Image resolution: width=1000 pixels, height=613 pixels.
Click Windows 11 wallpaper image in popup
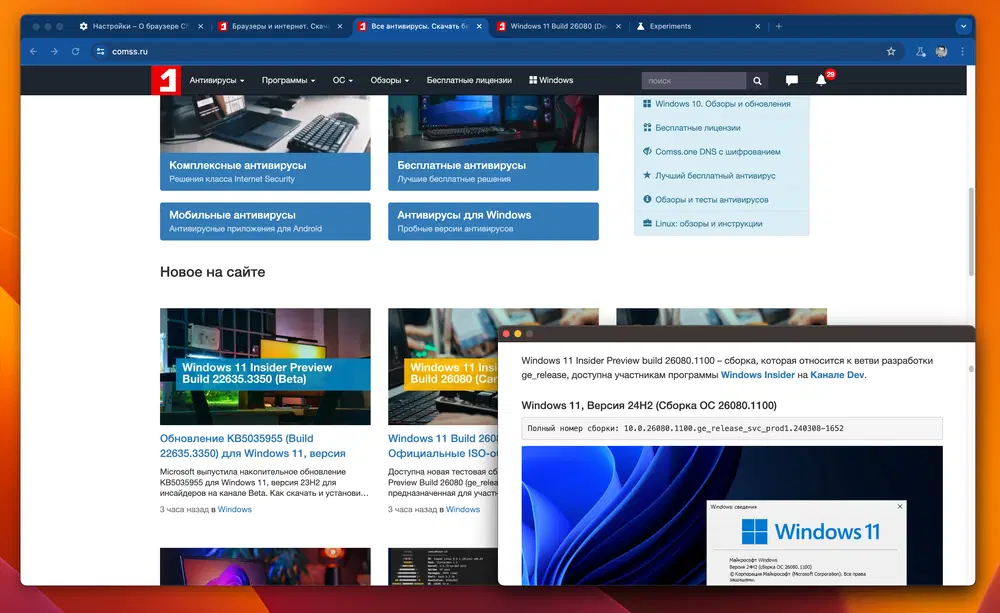point(732,515)
